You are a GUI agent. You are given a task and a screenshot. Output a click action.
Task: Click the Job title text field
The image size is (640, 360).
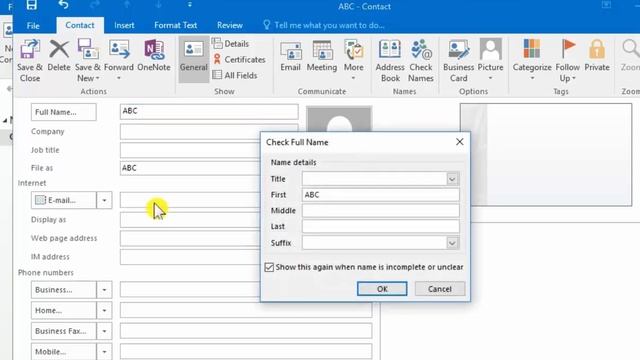(190, 150)
